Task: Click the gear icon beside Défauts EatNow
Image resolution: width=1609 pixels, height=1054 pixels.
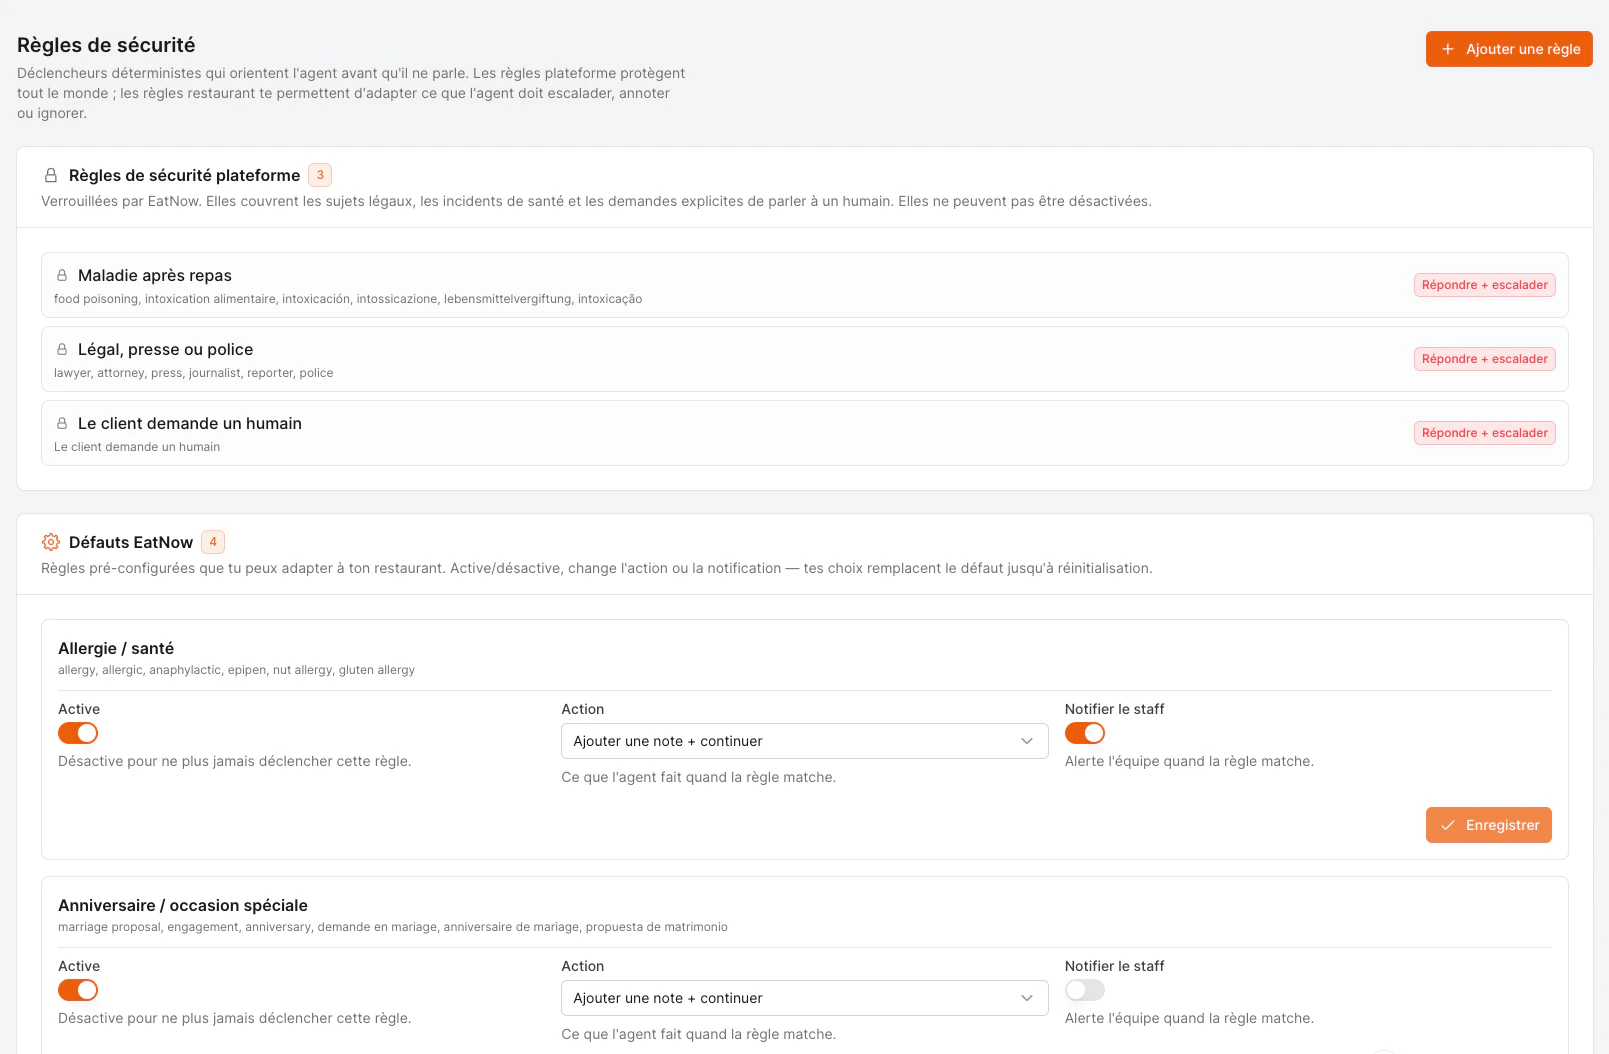Action: point(51,542)
